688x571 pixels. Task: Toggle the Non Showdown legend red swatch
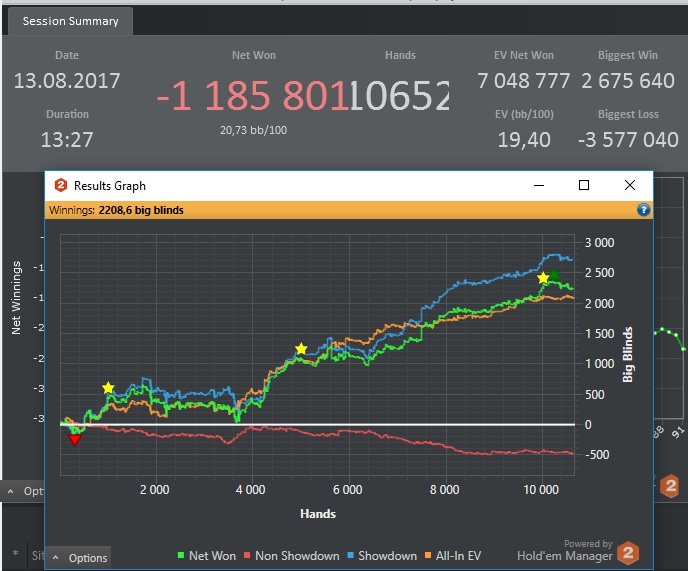point(247,555)
